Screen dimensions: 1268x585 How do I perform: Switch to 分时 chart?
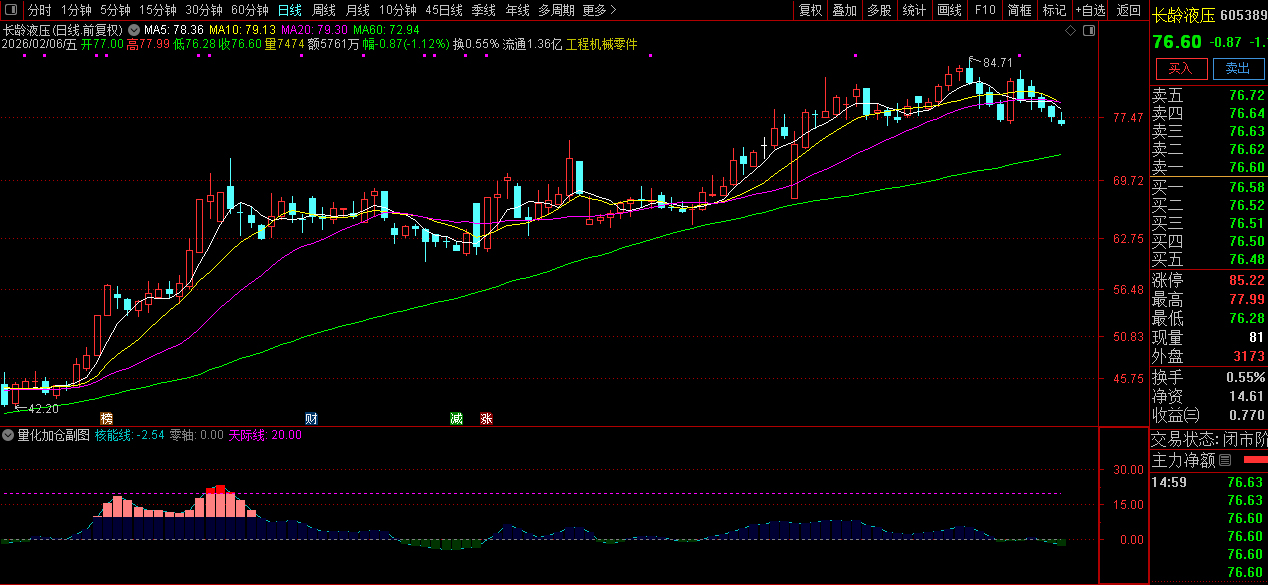point(39,10)
